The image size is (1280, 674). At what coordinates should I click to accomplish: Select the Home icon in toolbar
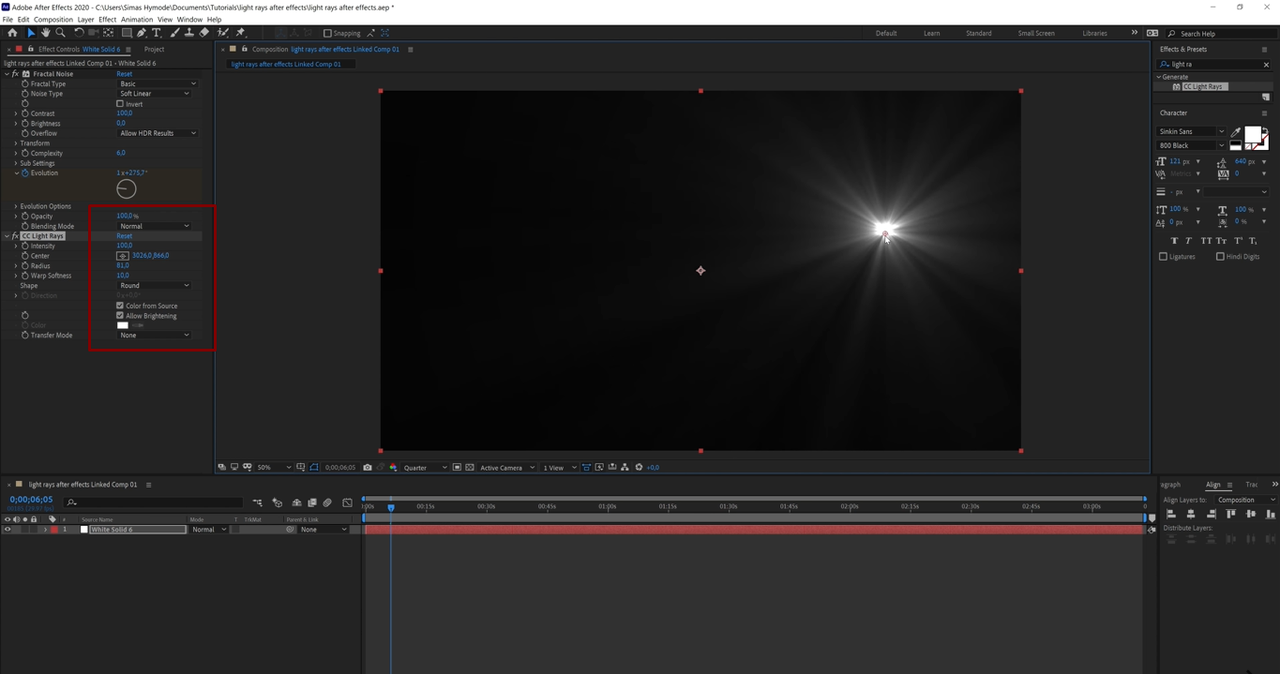[x=12, y=33]
